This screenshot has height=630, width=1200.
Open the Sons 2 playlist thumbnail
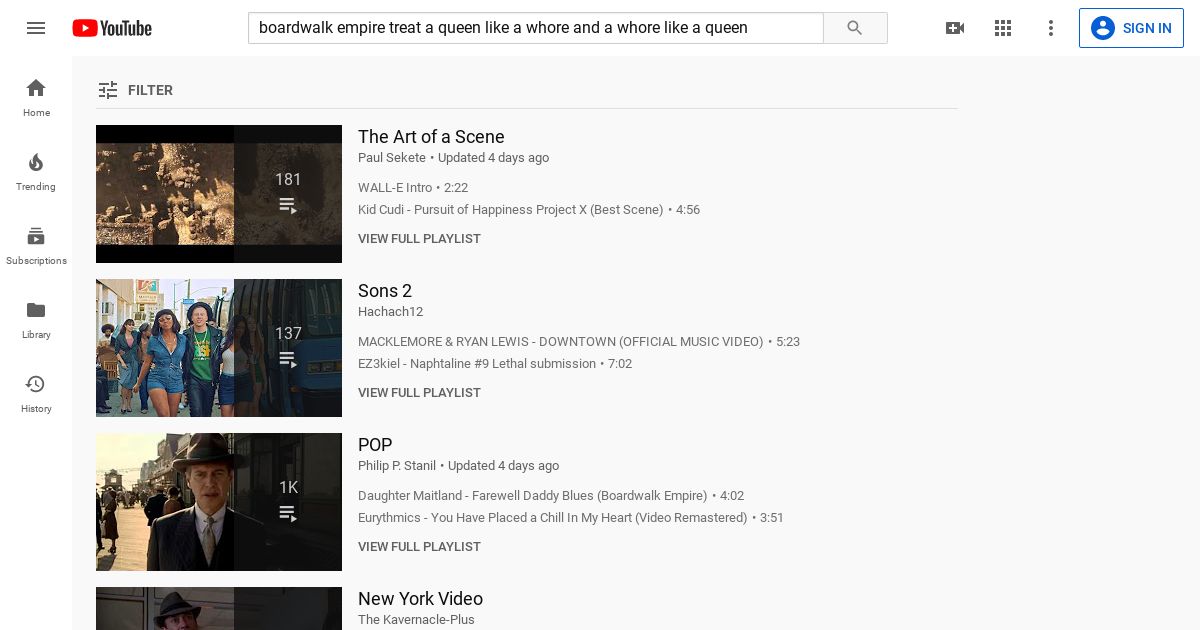219,348
